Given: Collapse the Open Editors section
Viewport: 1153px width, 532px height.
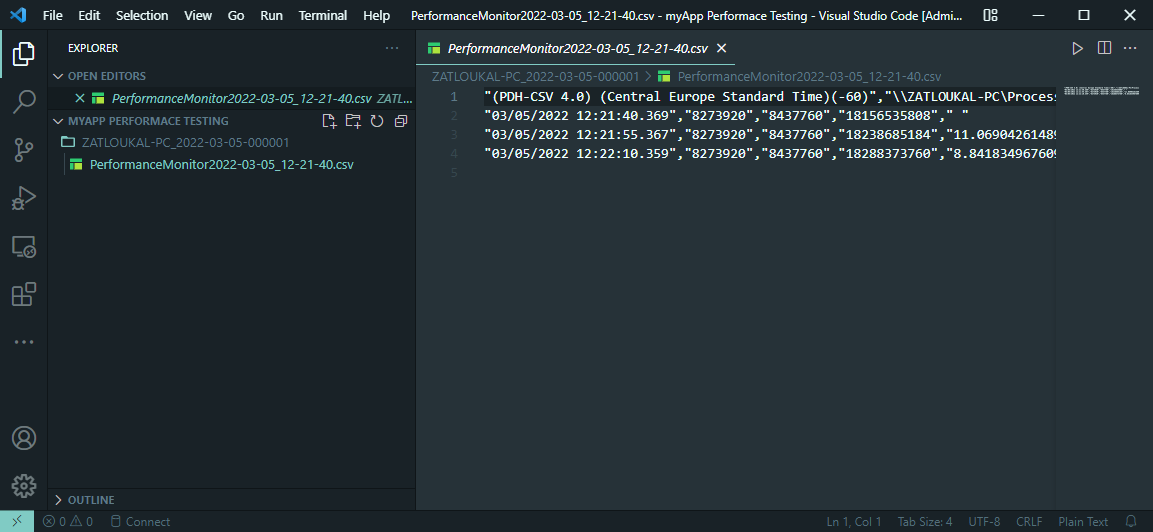Looking at the screenshot, I should (x=58, y=76).
